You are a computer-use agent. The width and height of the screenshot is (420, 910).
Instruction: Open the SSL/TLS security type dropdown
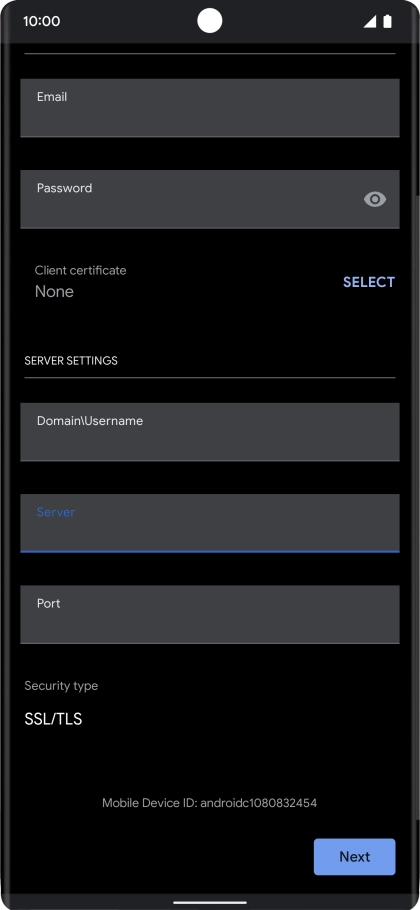point(53,719)
